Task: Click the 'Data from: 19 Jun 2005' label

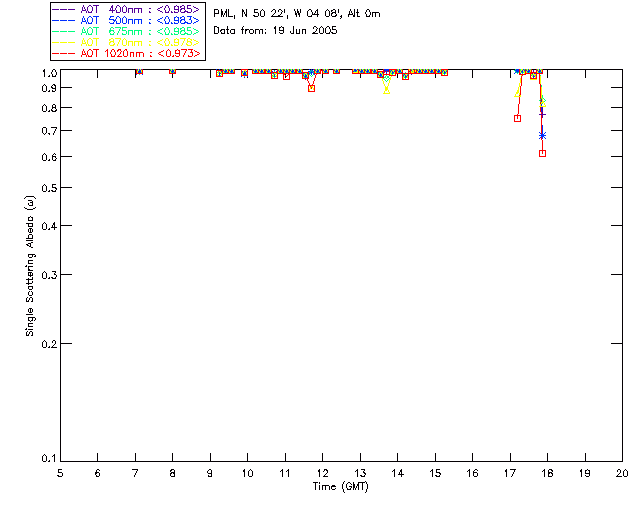Action: pyautogui.click(x=275, y=31)
